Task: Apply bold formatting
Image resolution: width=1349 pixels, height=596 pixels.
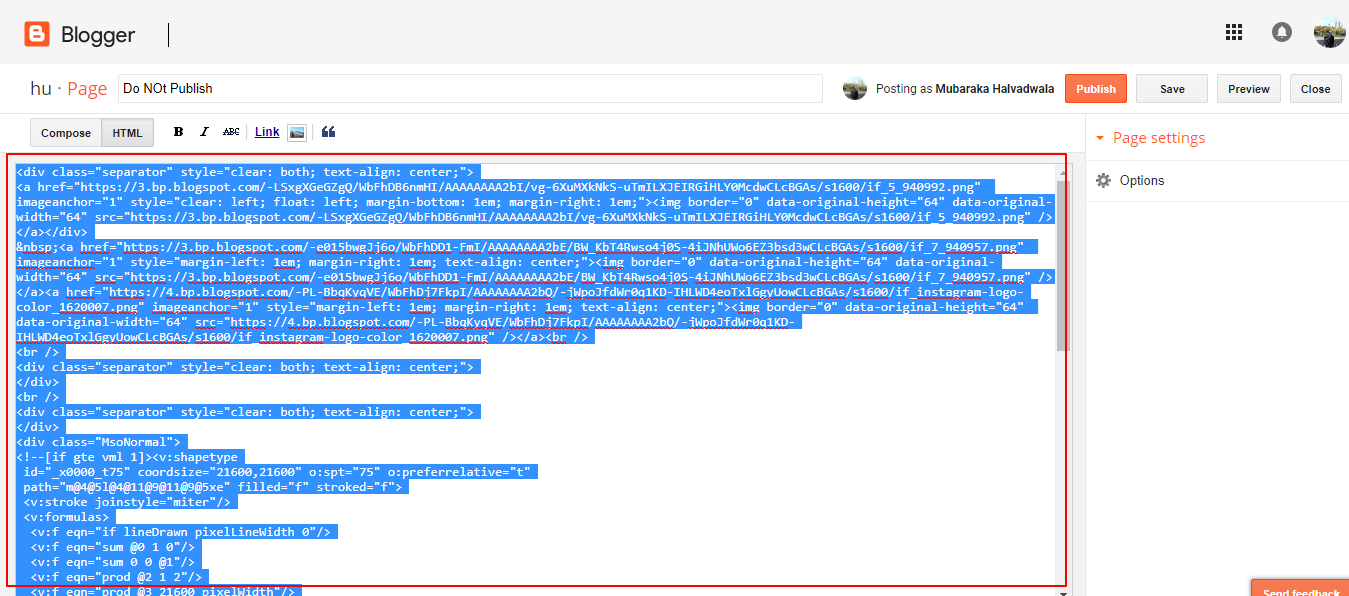Action: 179,132
